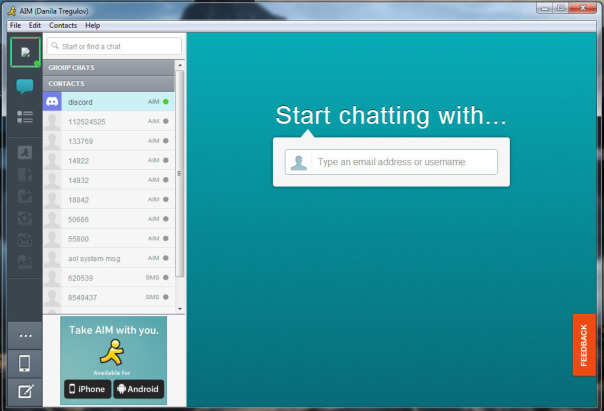Collapse the CONTACTS section header

(x=109, y=84)
